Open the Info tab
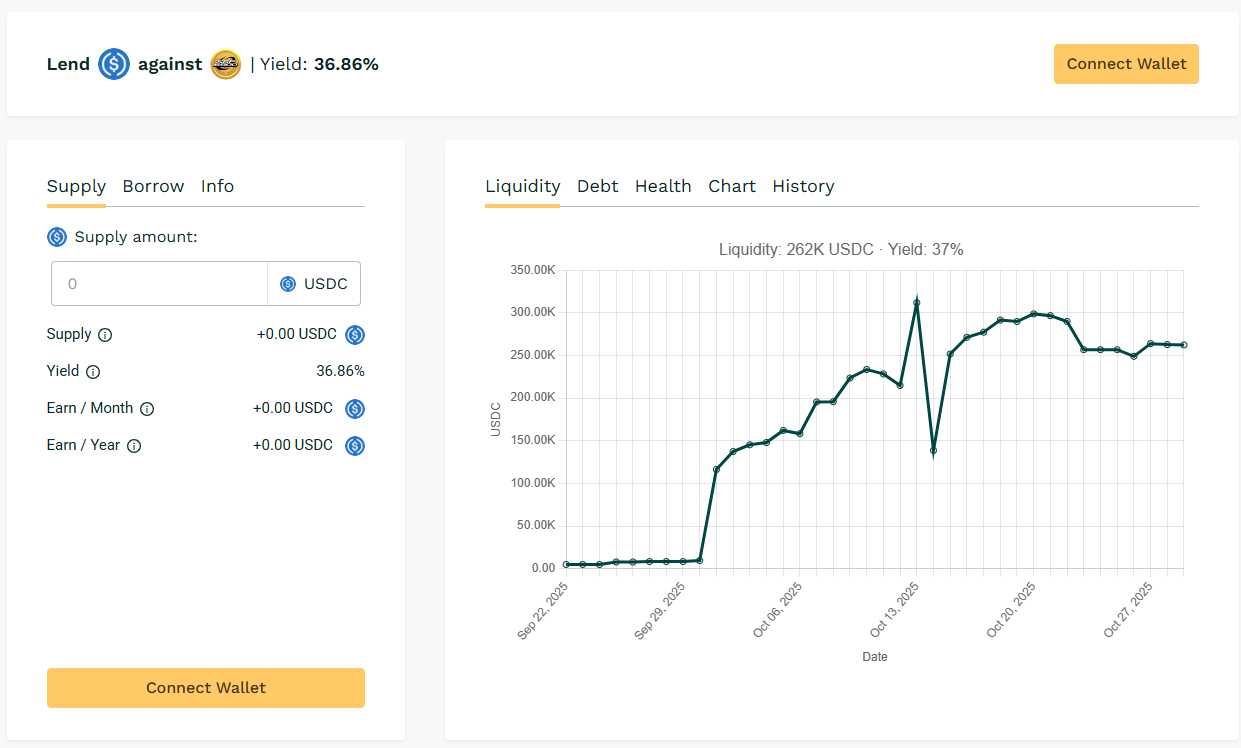 click(x=217, y=186)
